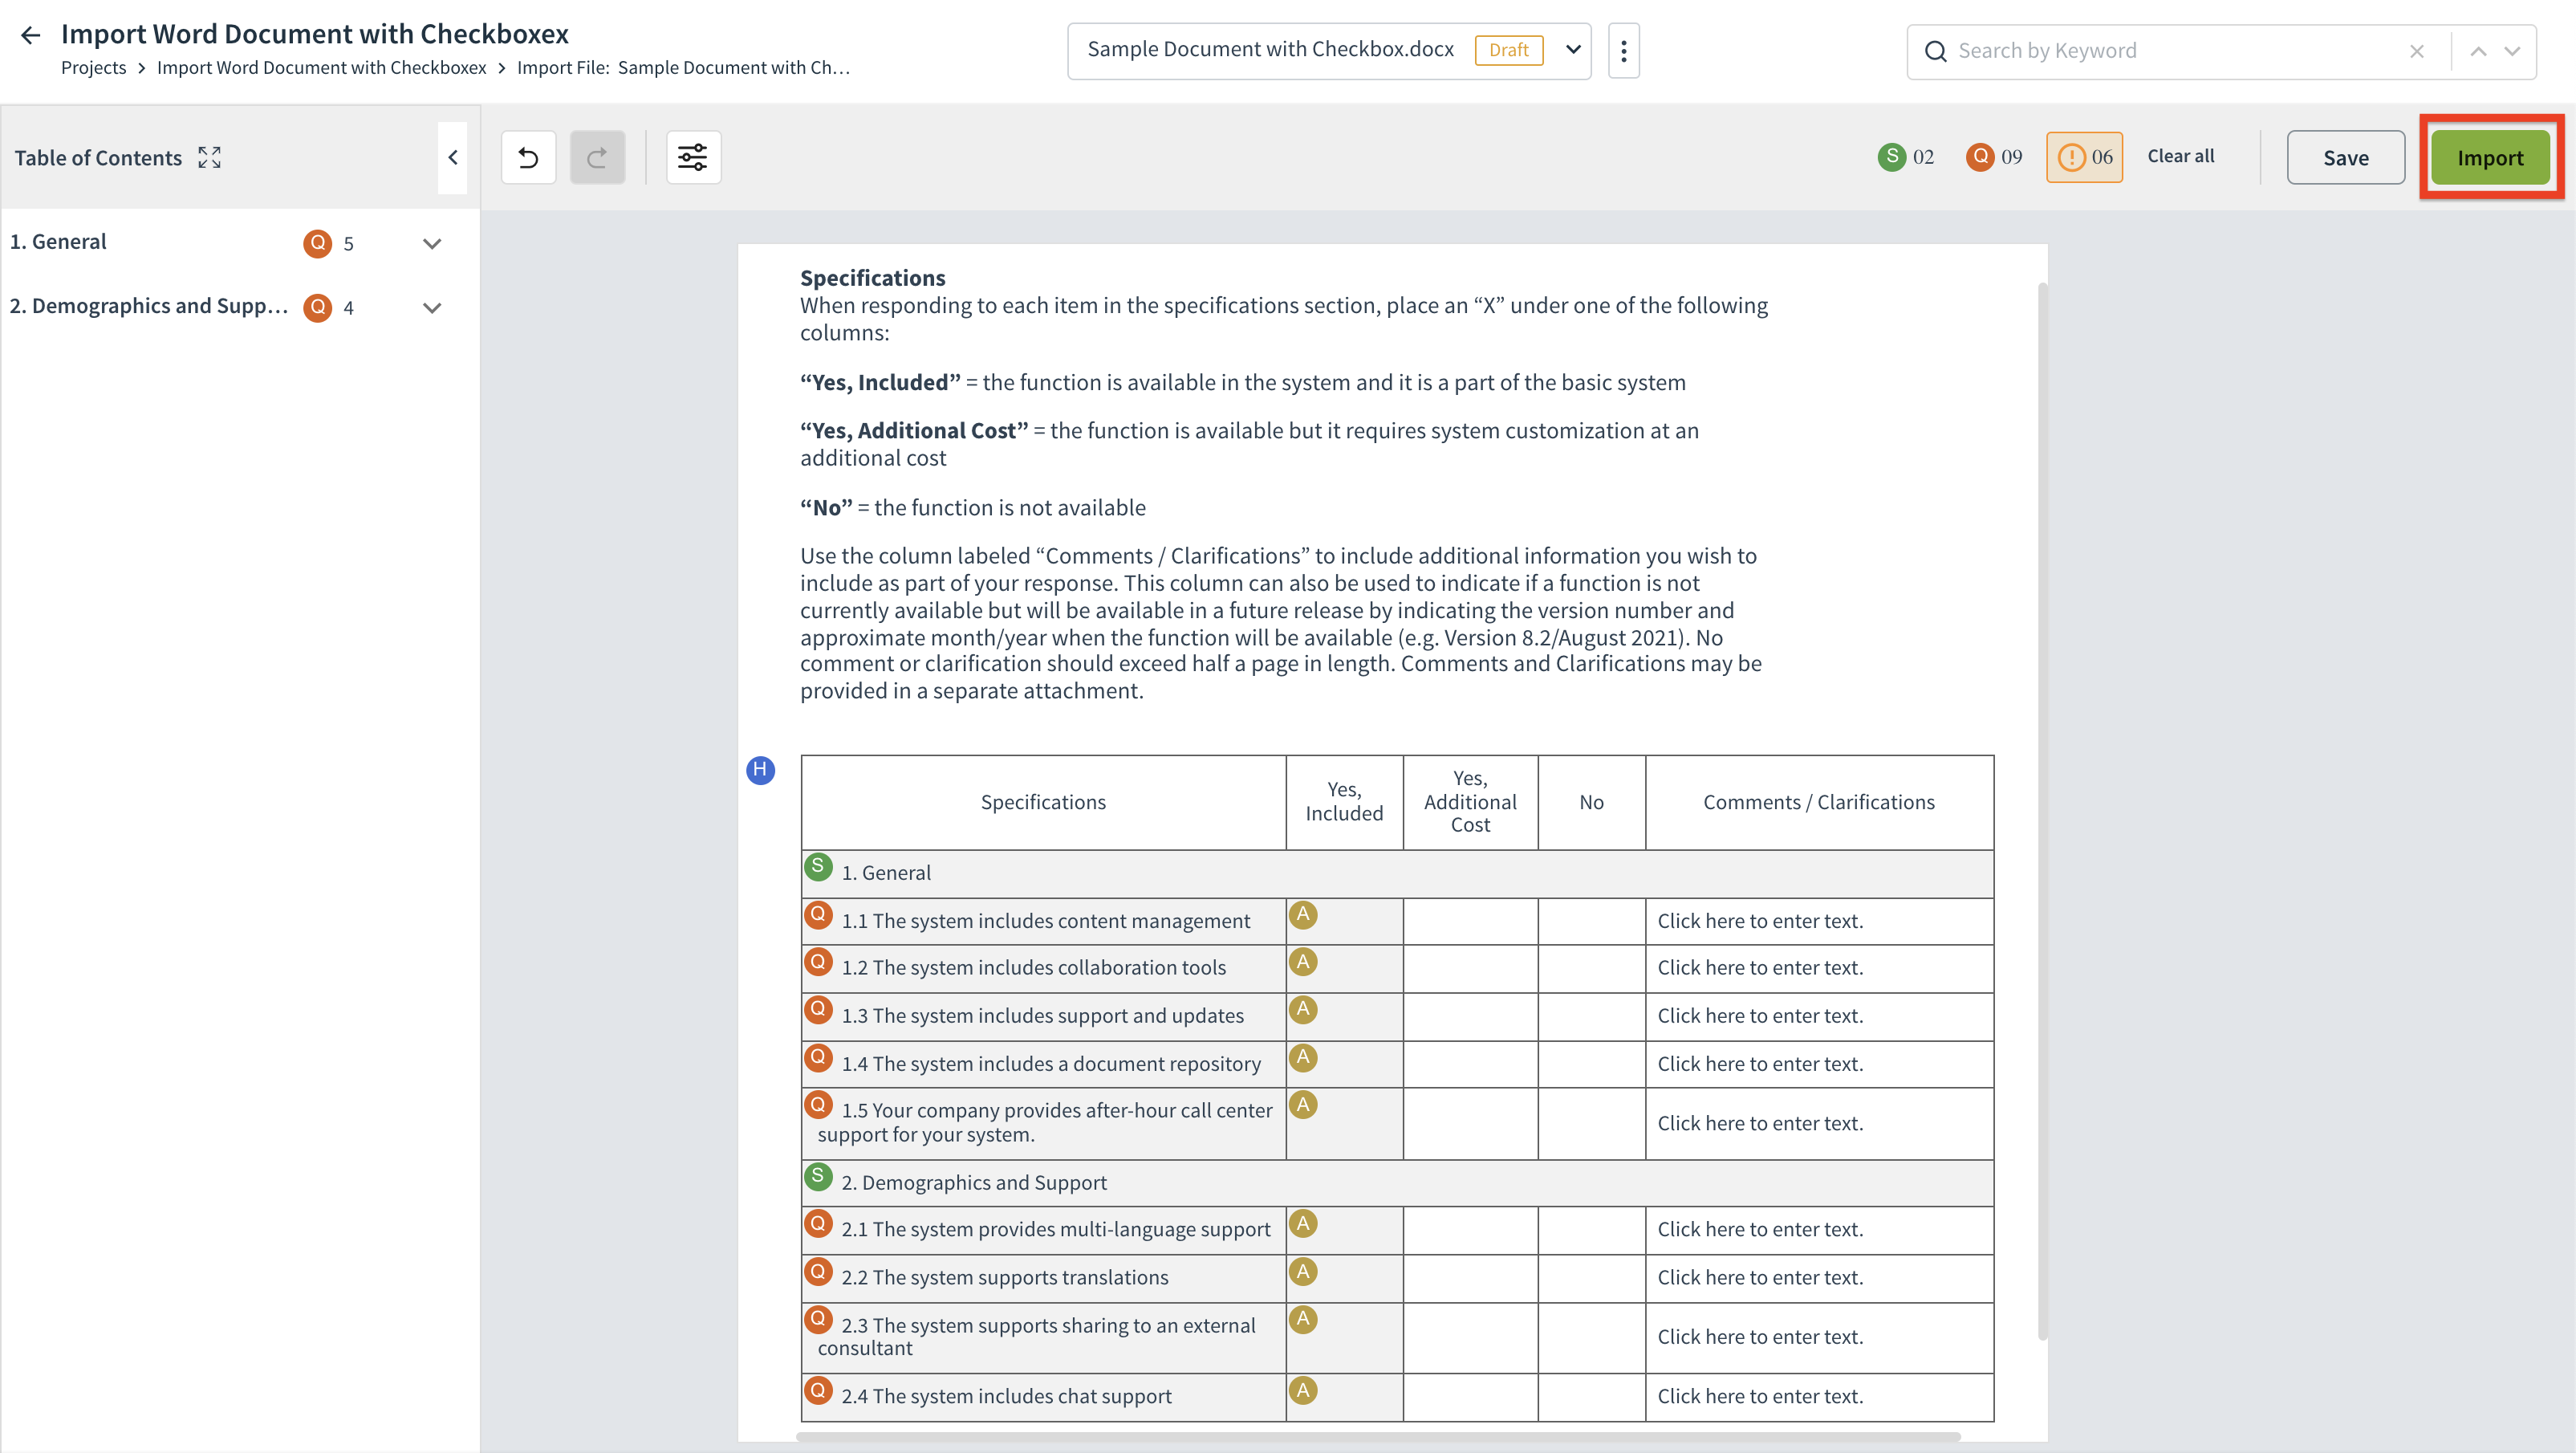Open the three-dot document options menu

coord(1623,50)
